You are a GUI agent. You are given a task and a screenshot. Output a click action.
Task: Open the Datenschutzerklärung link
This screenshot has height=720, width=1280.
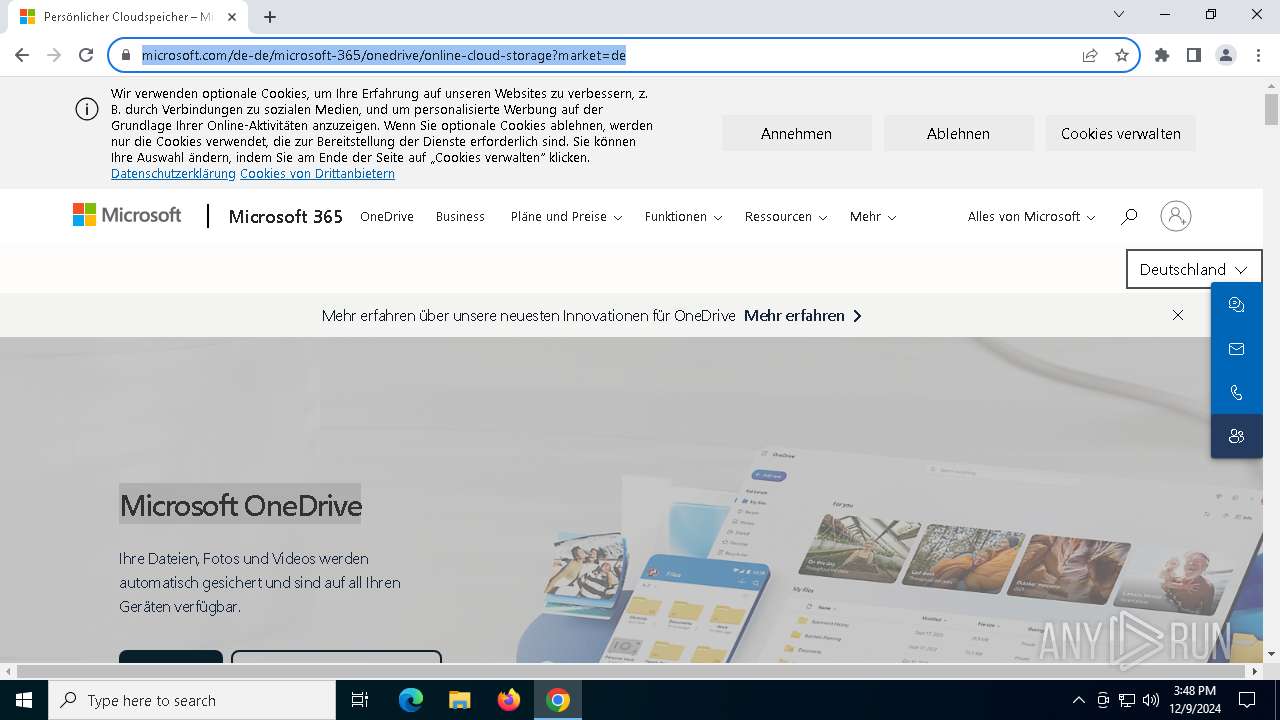(173, 174)
